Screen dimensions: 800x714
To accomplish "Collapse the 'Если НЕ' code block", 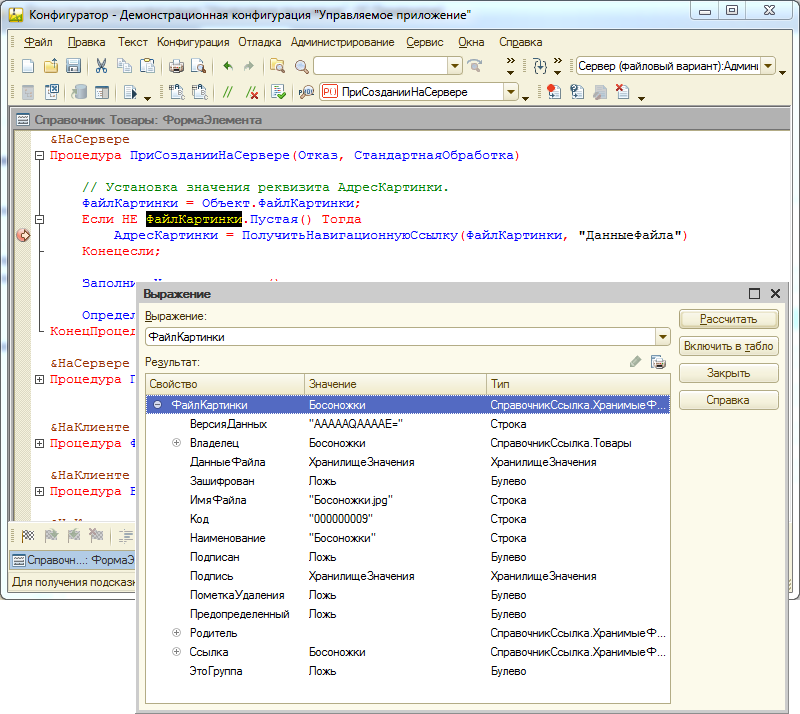I will coord(39,219).
